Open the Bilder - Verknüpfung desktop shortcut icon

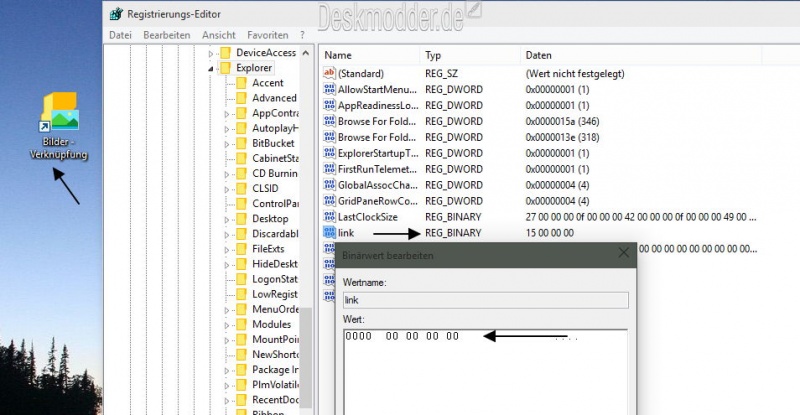58,113
